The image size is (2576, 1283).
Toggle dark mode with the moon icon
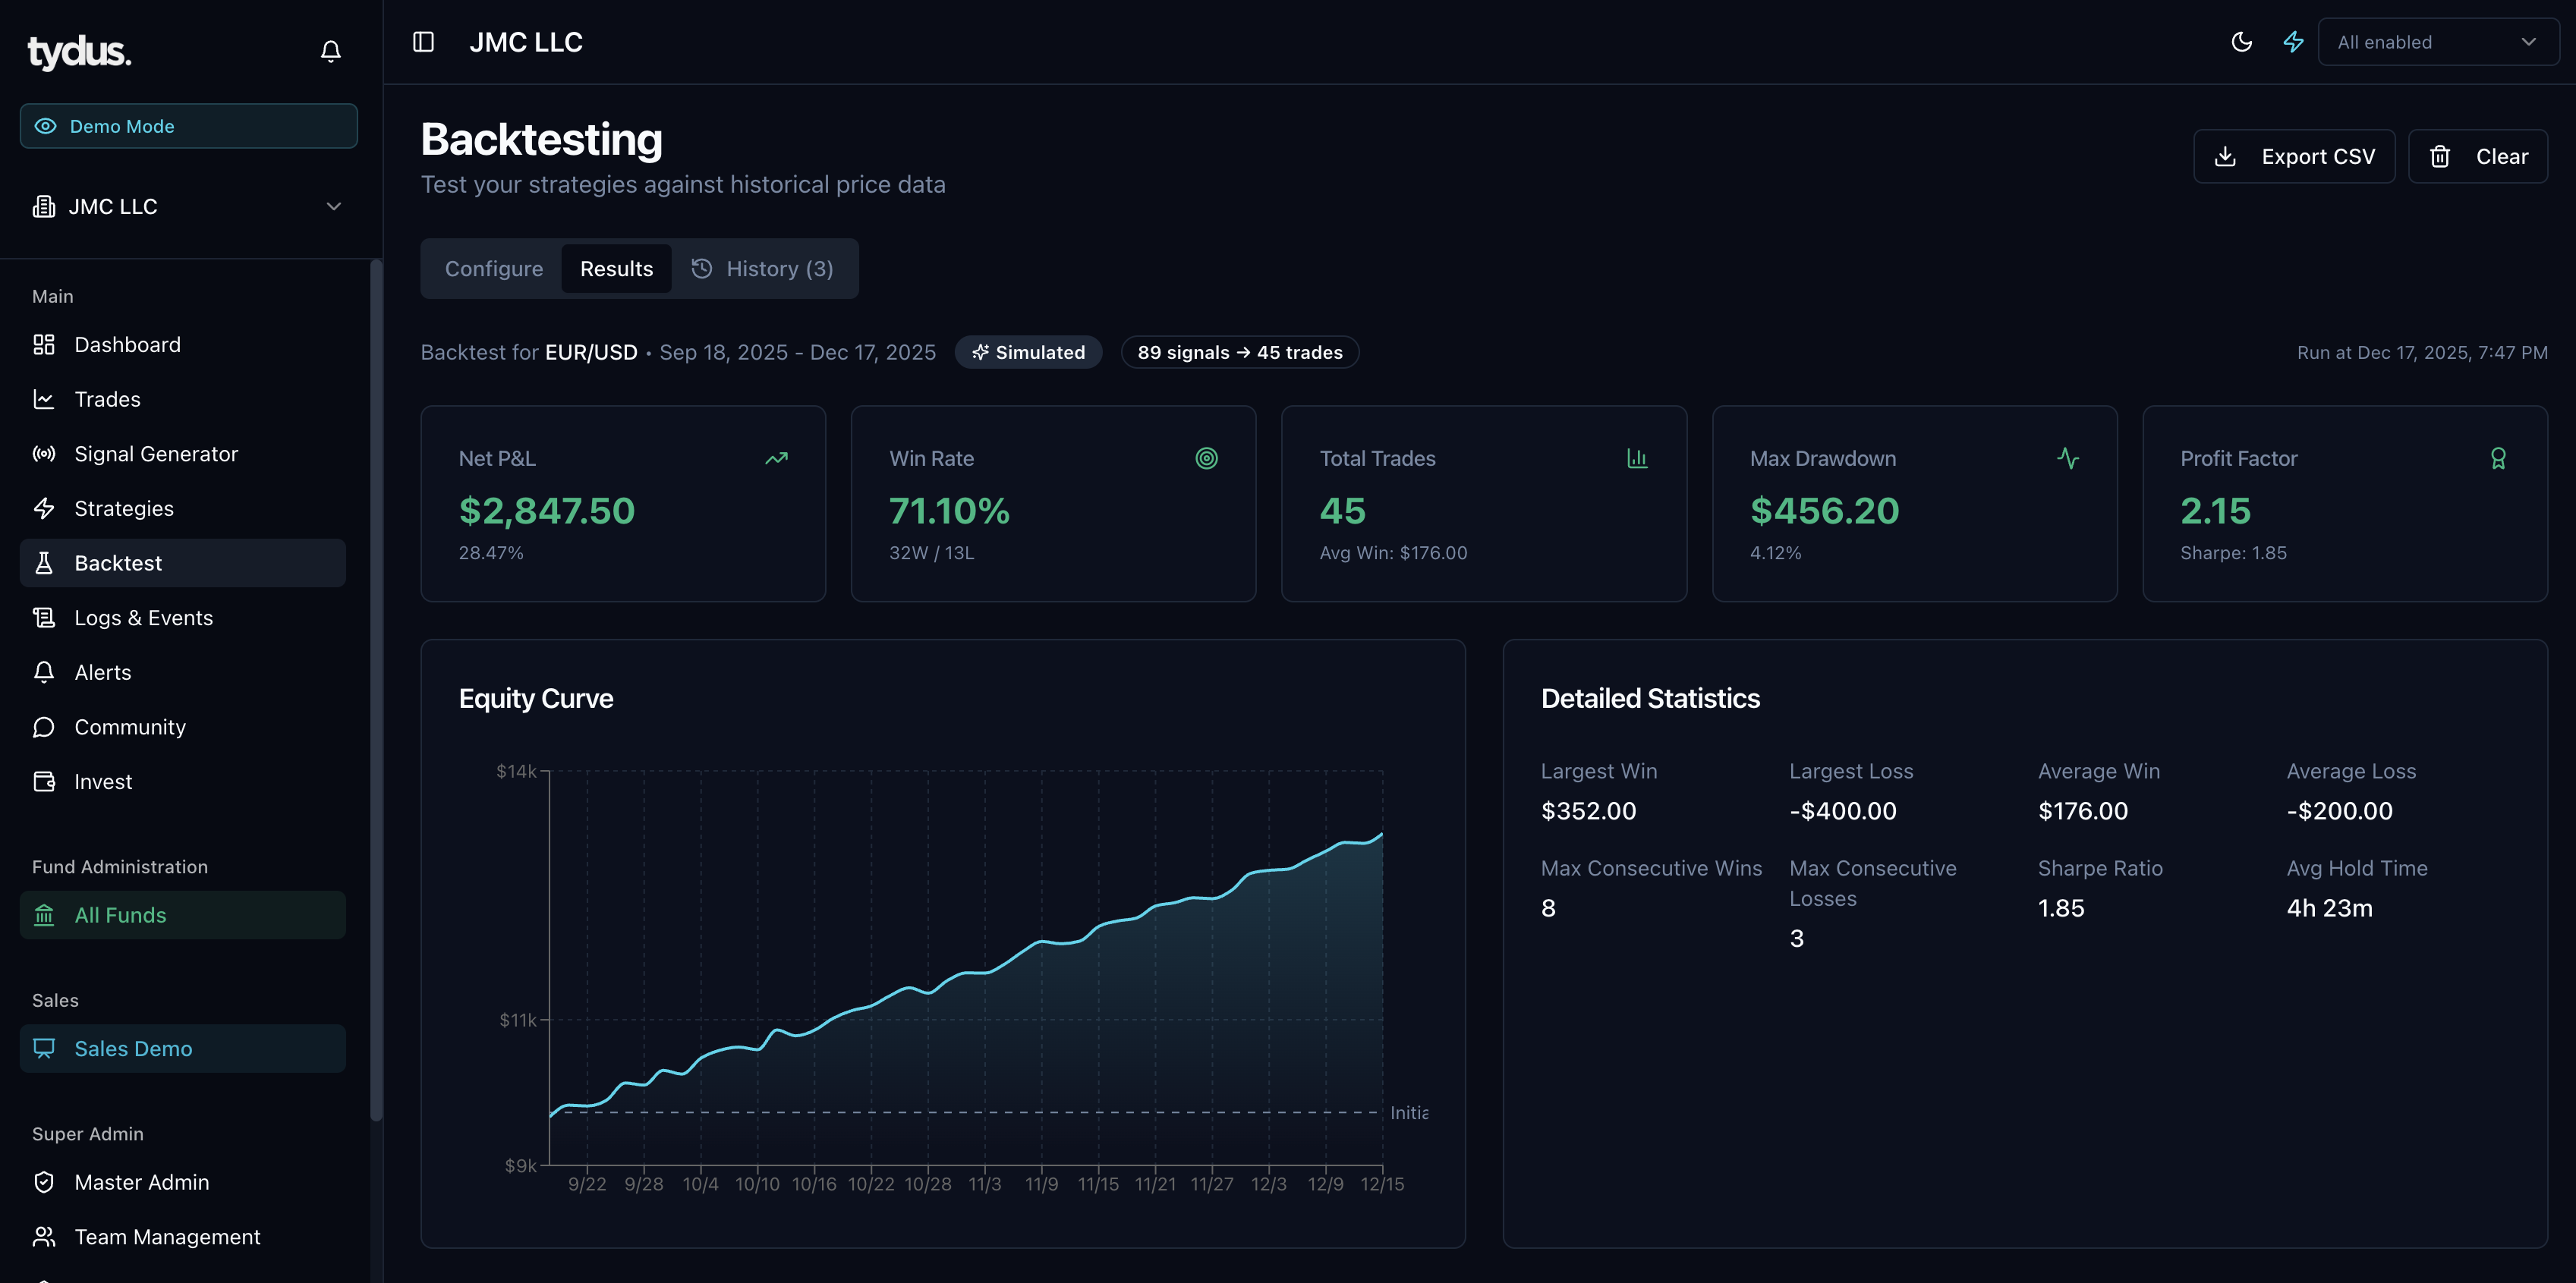pos(2242,41)
